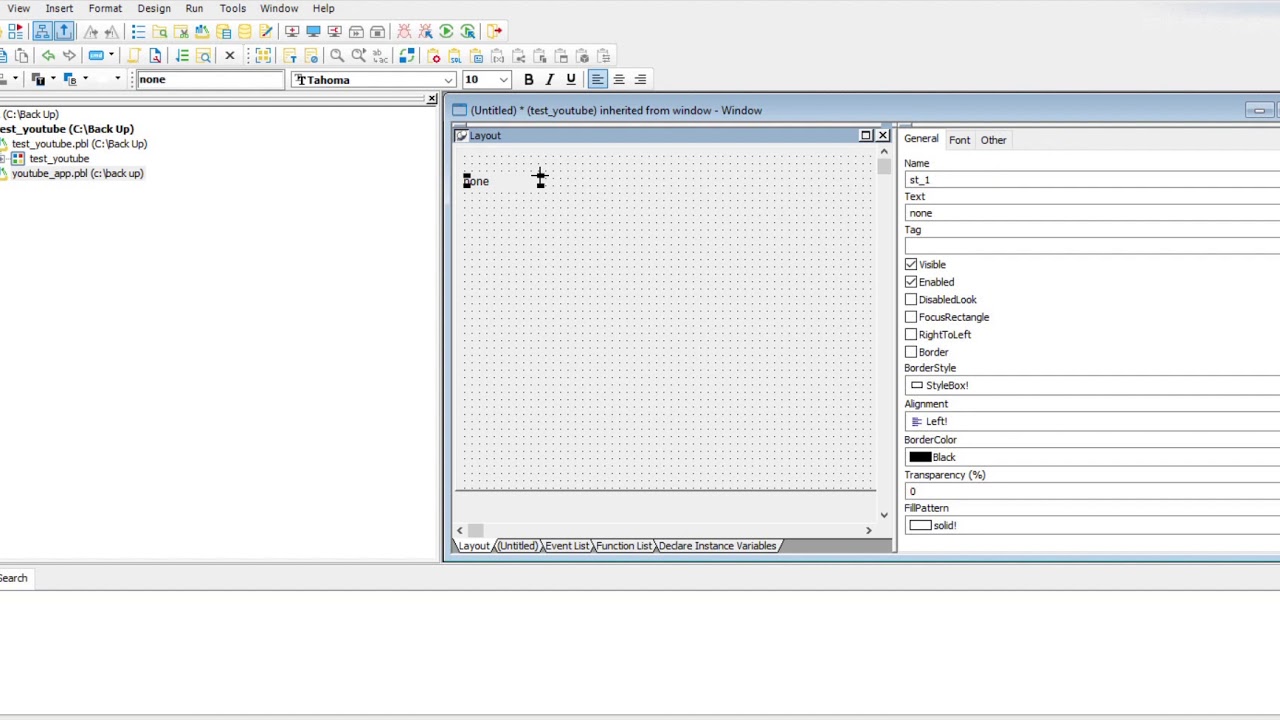Click the Tab Order icon
Screen dimensions: 1280x720
click(x=182, y=56)
